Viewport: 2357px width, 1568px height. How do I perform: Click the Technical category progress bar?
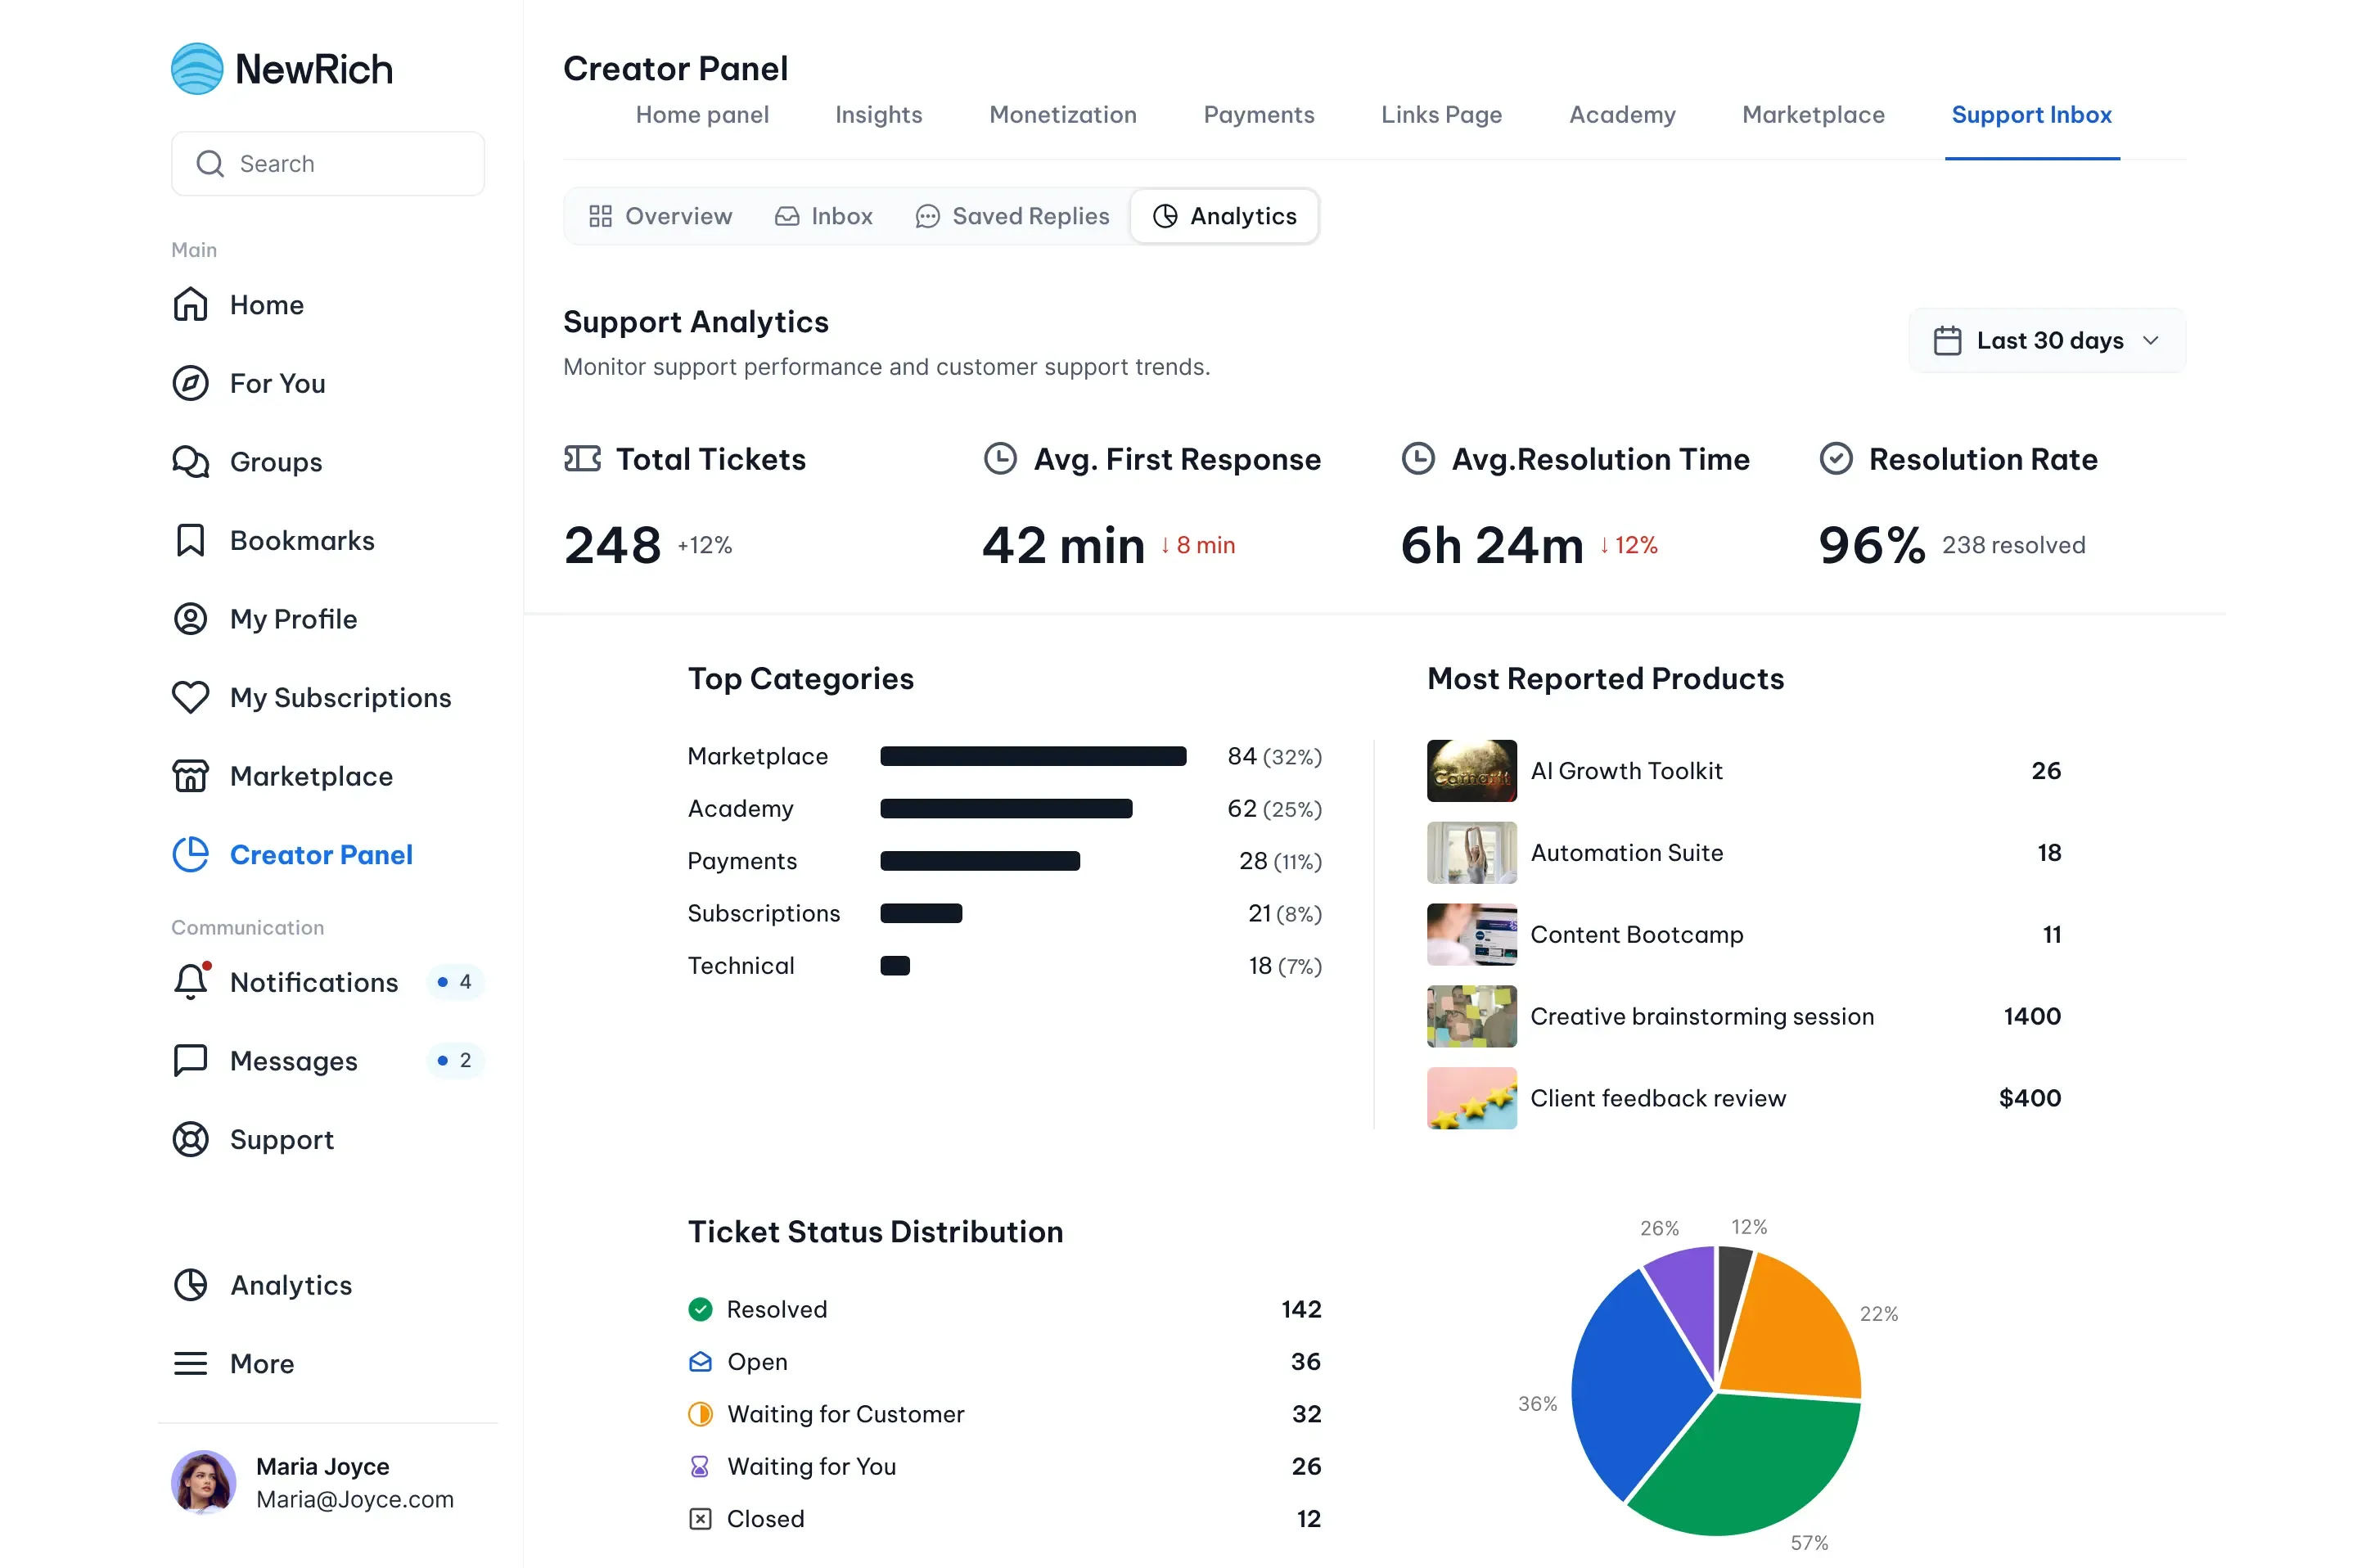pos(895,966)
